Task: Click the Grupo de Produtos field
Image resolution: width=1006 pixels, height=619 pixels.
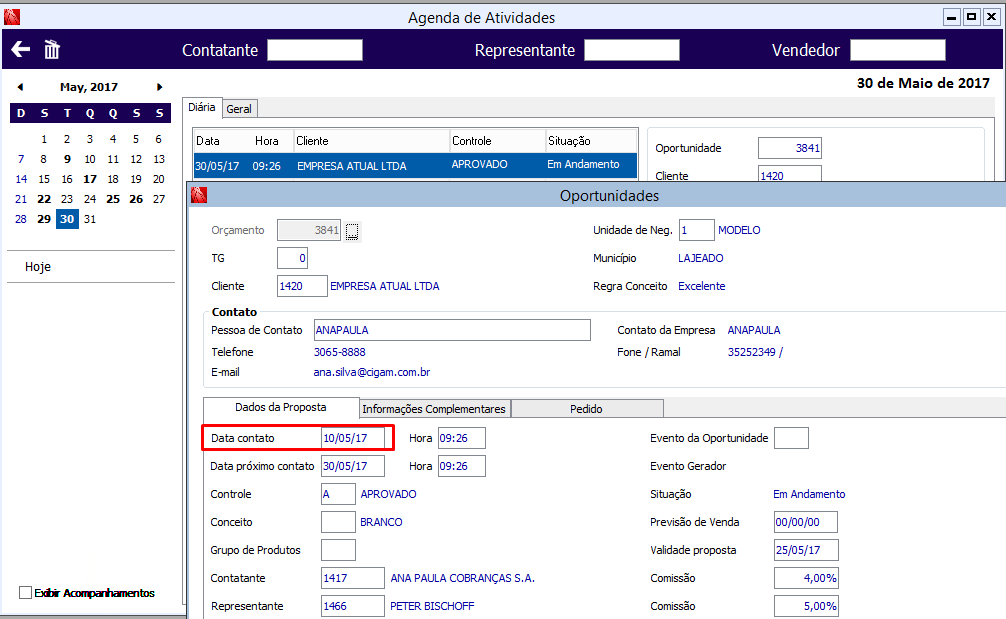Action: pos(338,550)
